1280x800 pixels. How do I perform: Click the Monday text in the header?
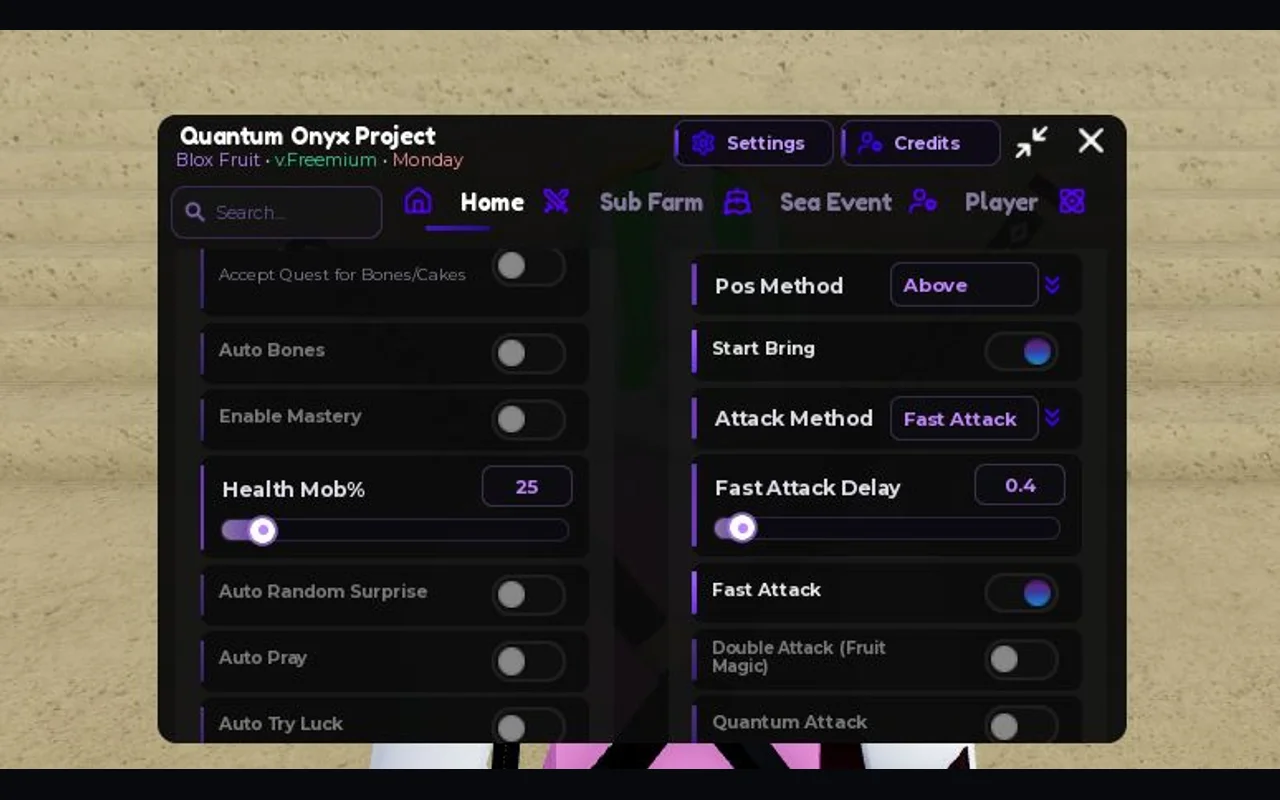[x=428, y=160]
